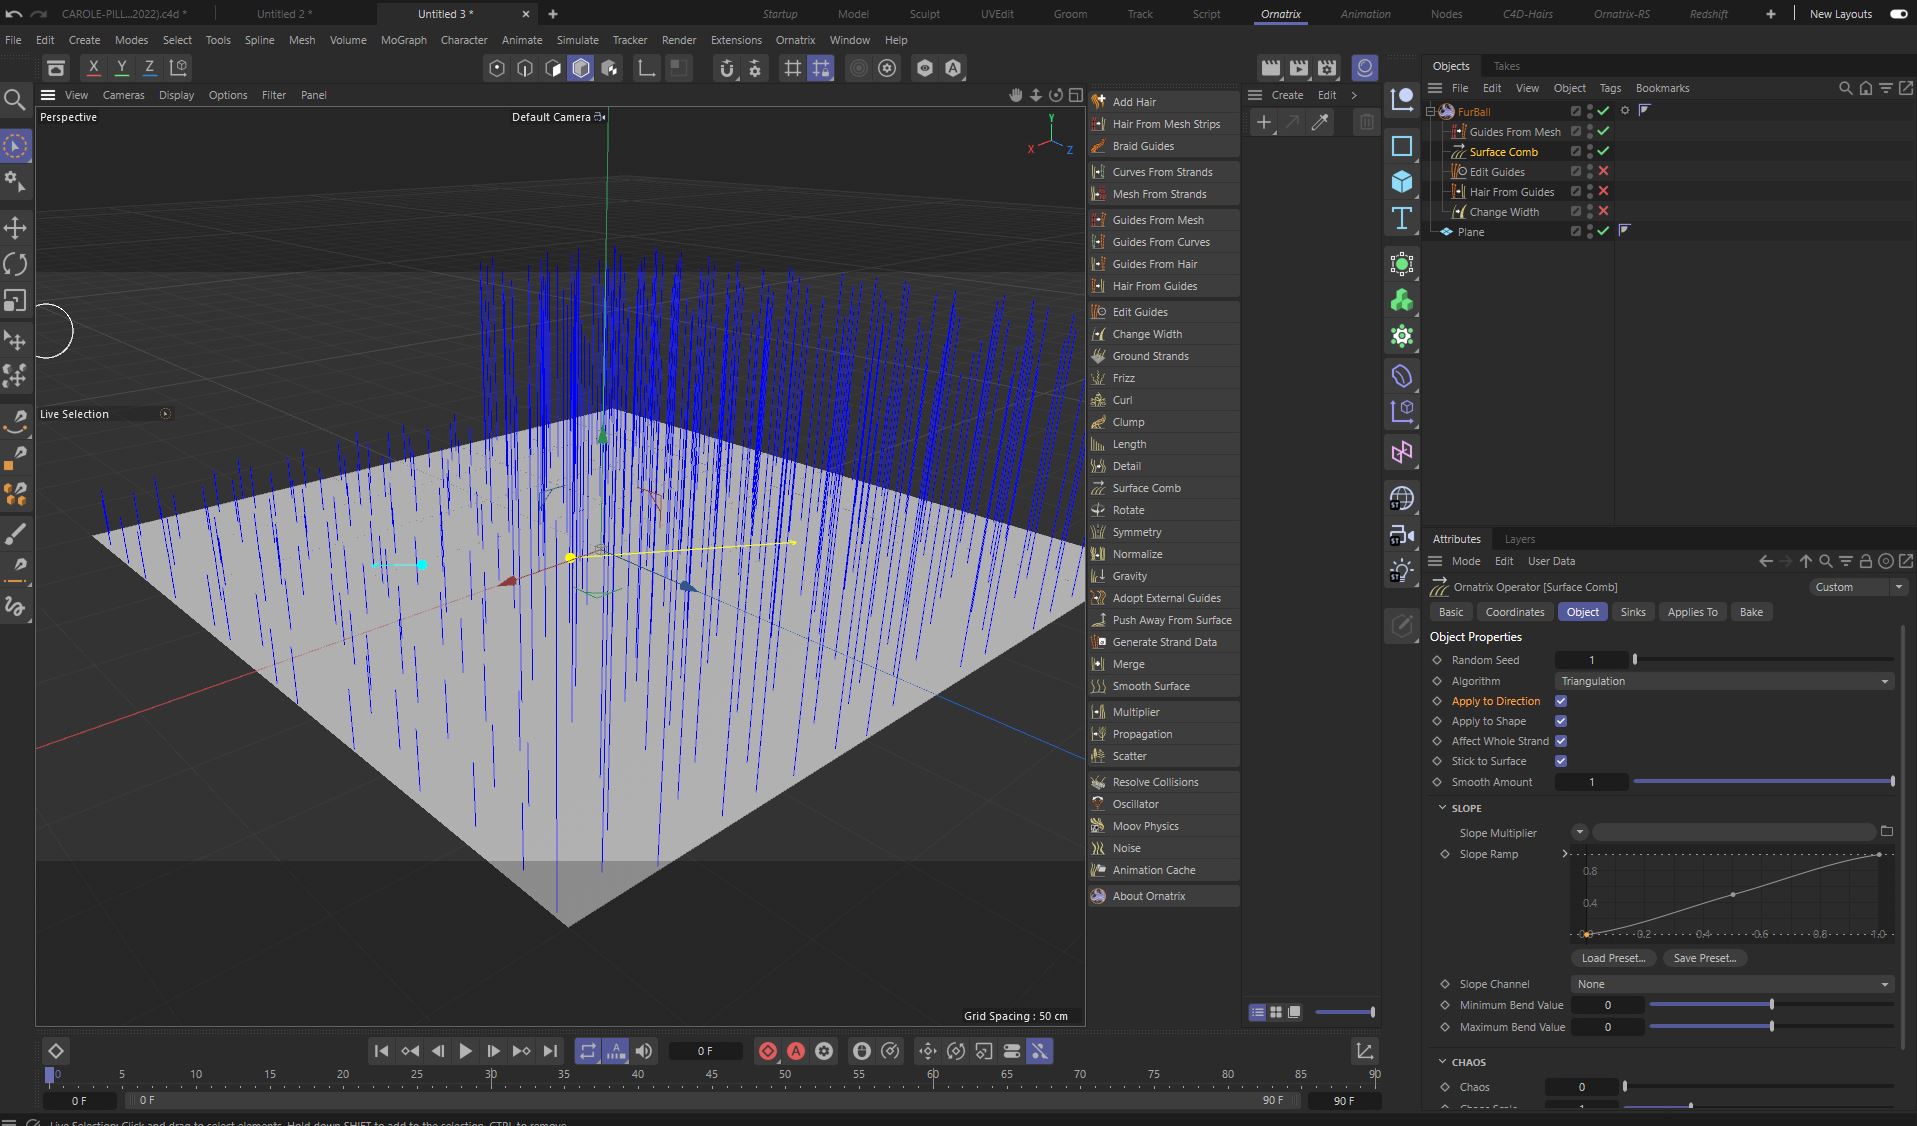This screenshot has height=1126, width=1917.
Task: Collapse the SLOPE section
Action: (x=1443, y=808)
